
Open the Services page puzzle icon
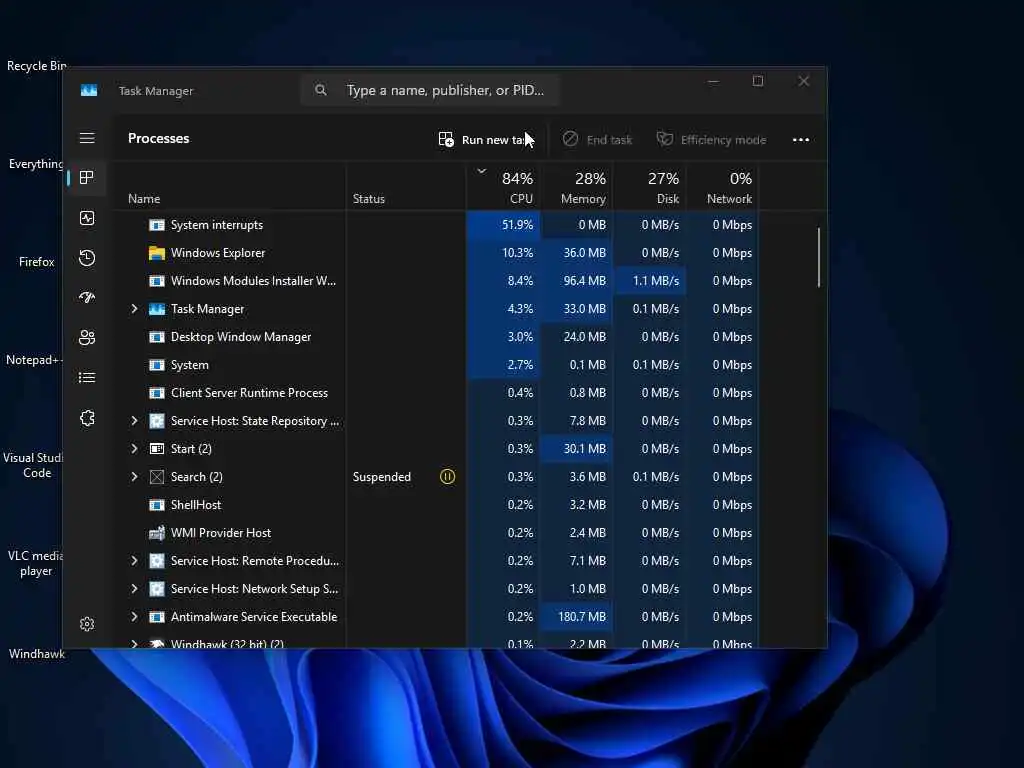[x=87, y=418]
